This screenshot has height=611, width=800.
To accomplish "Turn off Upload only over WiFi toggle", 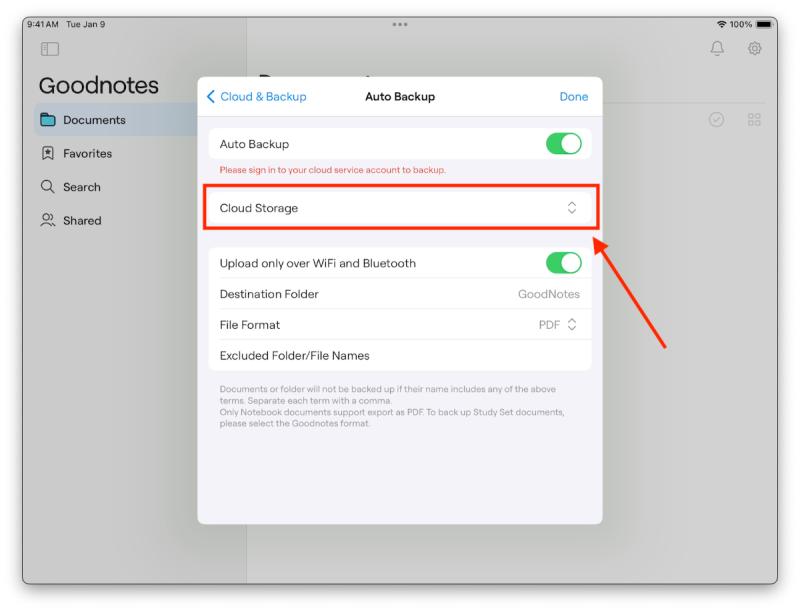I will [x=563, y=263].
